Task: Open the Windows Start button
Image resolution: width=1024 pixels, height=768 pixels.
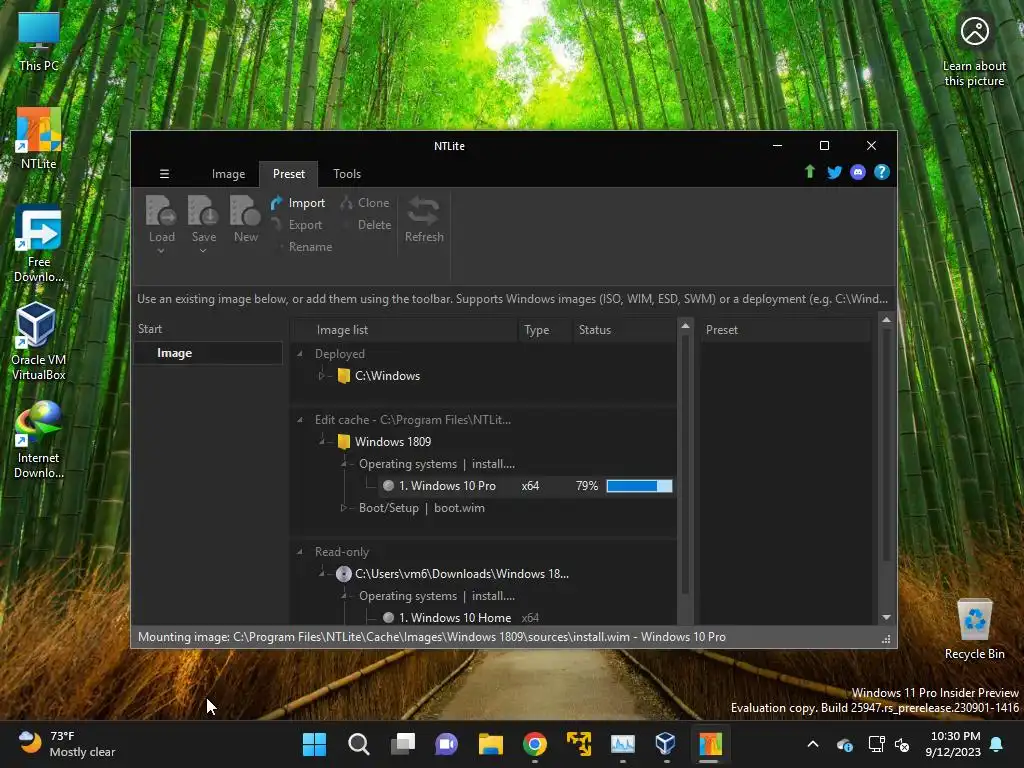Action: (x=314, y=744)
